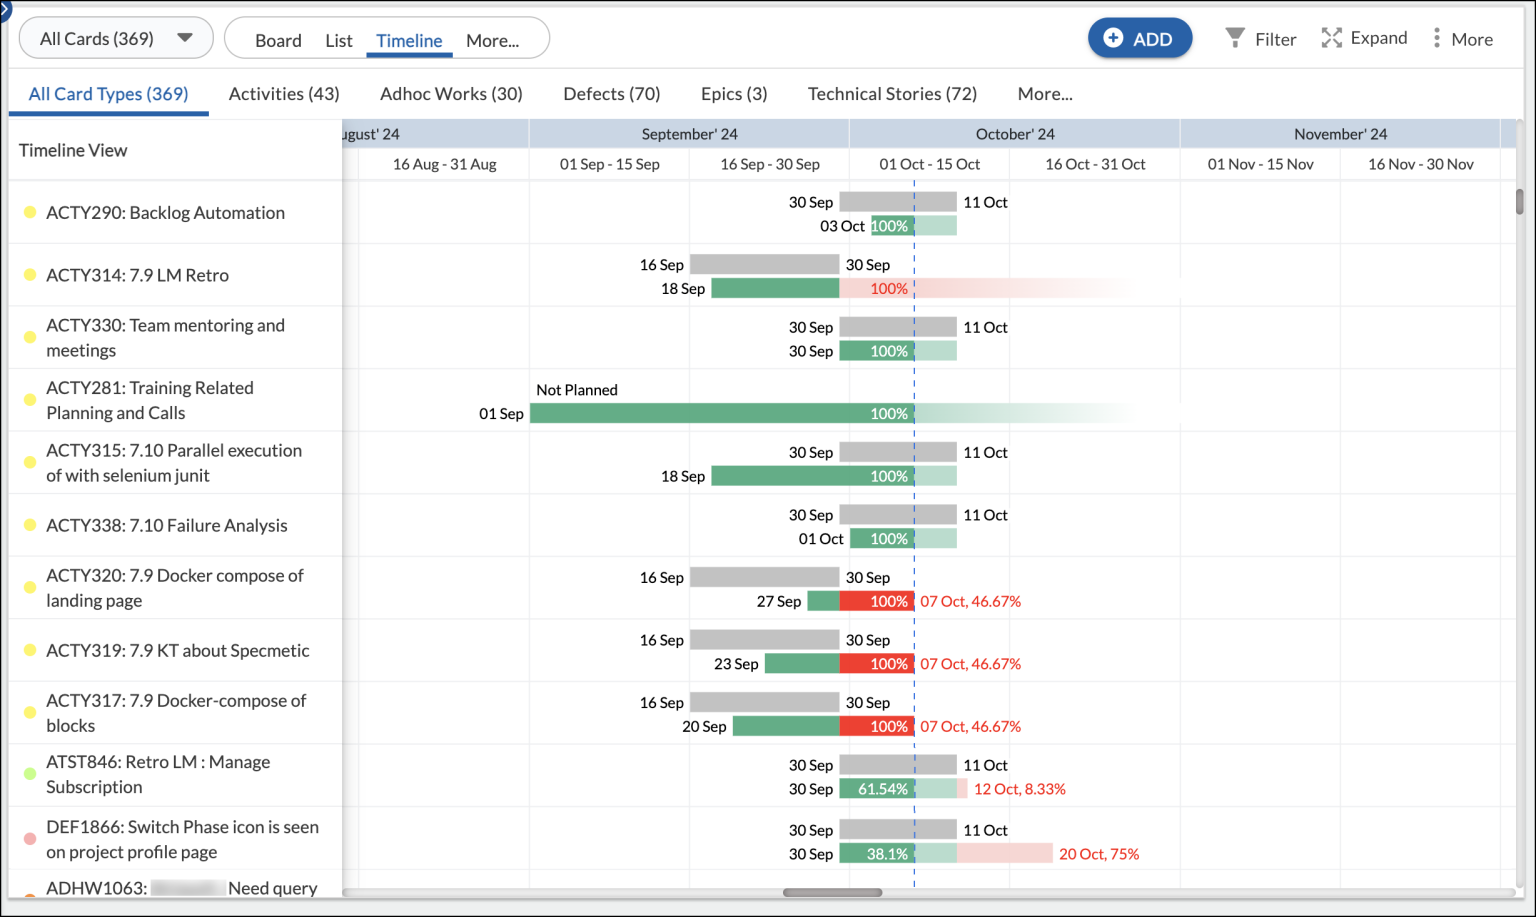1536x917 pixels.
Task: Click the ADD button
Action: pos(1140,38)
